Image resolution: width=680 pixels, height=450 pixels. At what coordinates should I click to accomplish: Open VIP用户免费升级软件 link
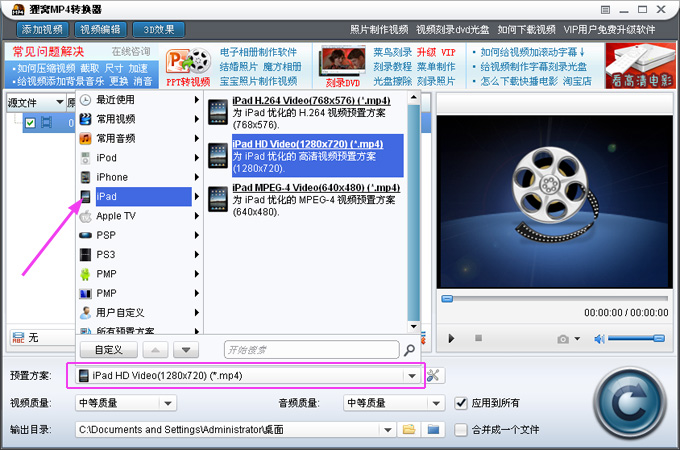point(609,29)
